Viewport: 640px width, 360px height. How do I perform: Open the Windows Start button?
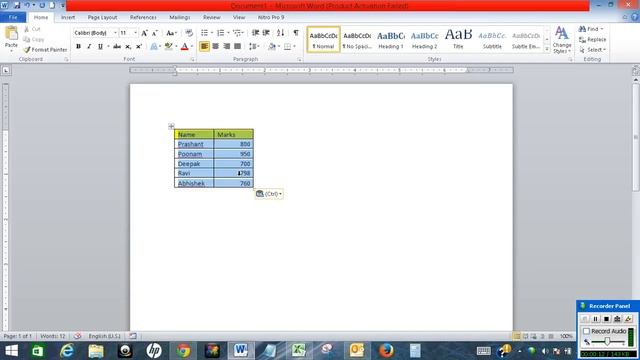pyautogui.click(x=11, y=351)
